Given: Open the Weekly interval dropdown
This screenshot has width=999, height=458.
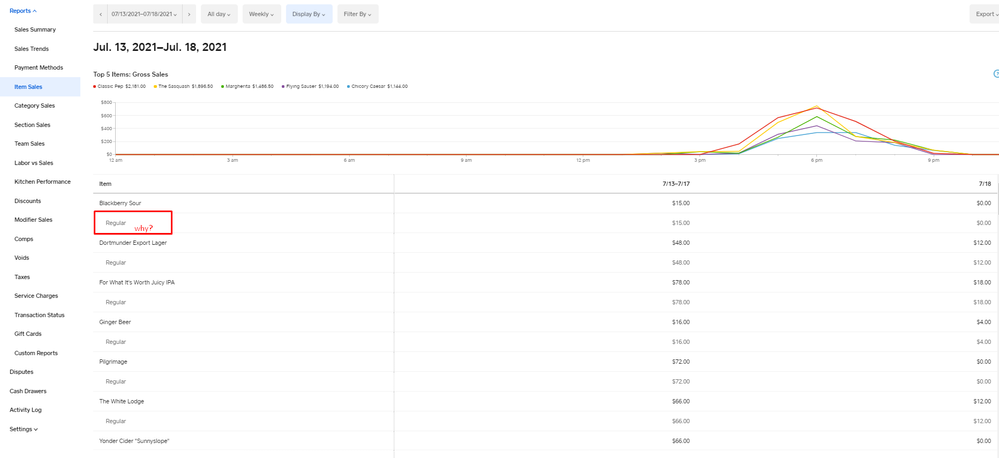Looking at the screenshot, I should click(261, 14).
